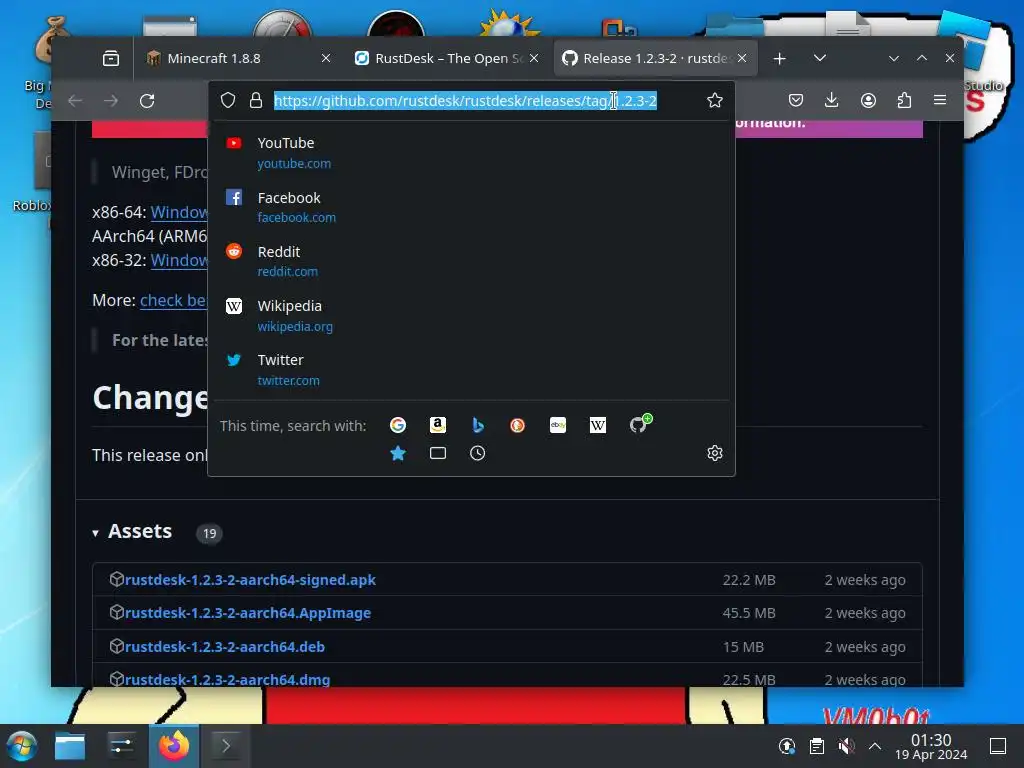
Task: Choose the Facebook suggestion
Action: tap(472, 207)
